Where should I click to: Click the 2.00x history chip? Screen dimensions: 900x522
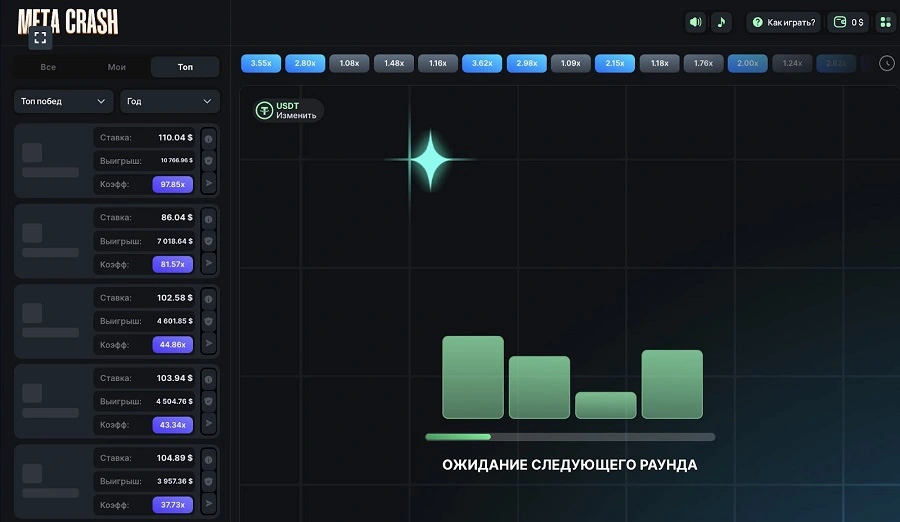pyautogui.click(x=747, y=63)
